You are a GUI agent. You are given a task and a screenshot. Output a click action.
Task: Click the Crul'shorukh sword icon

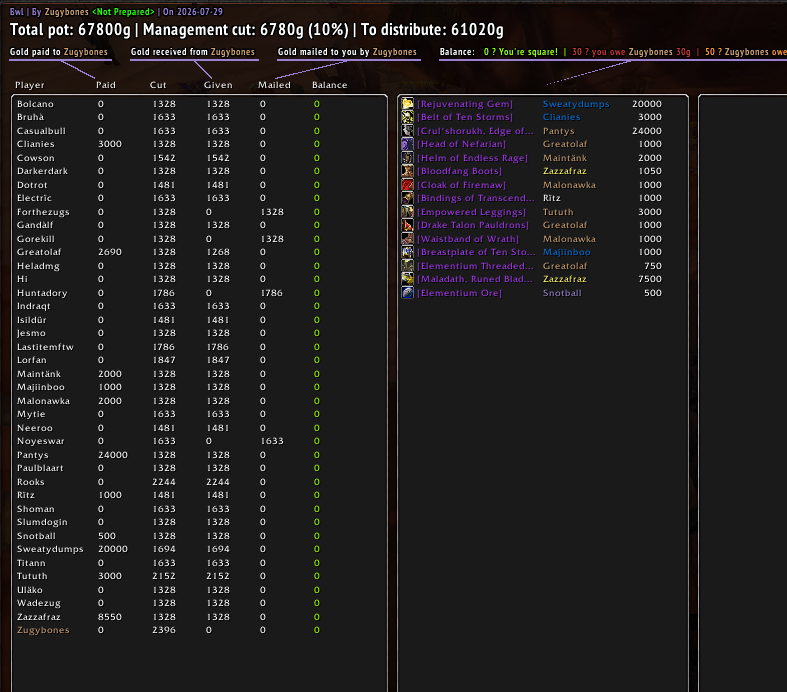coord(408,130)
